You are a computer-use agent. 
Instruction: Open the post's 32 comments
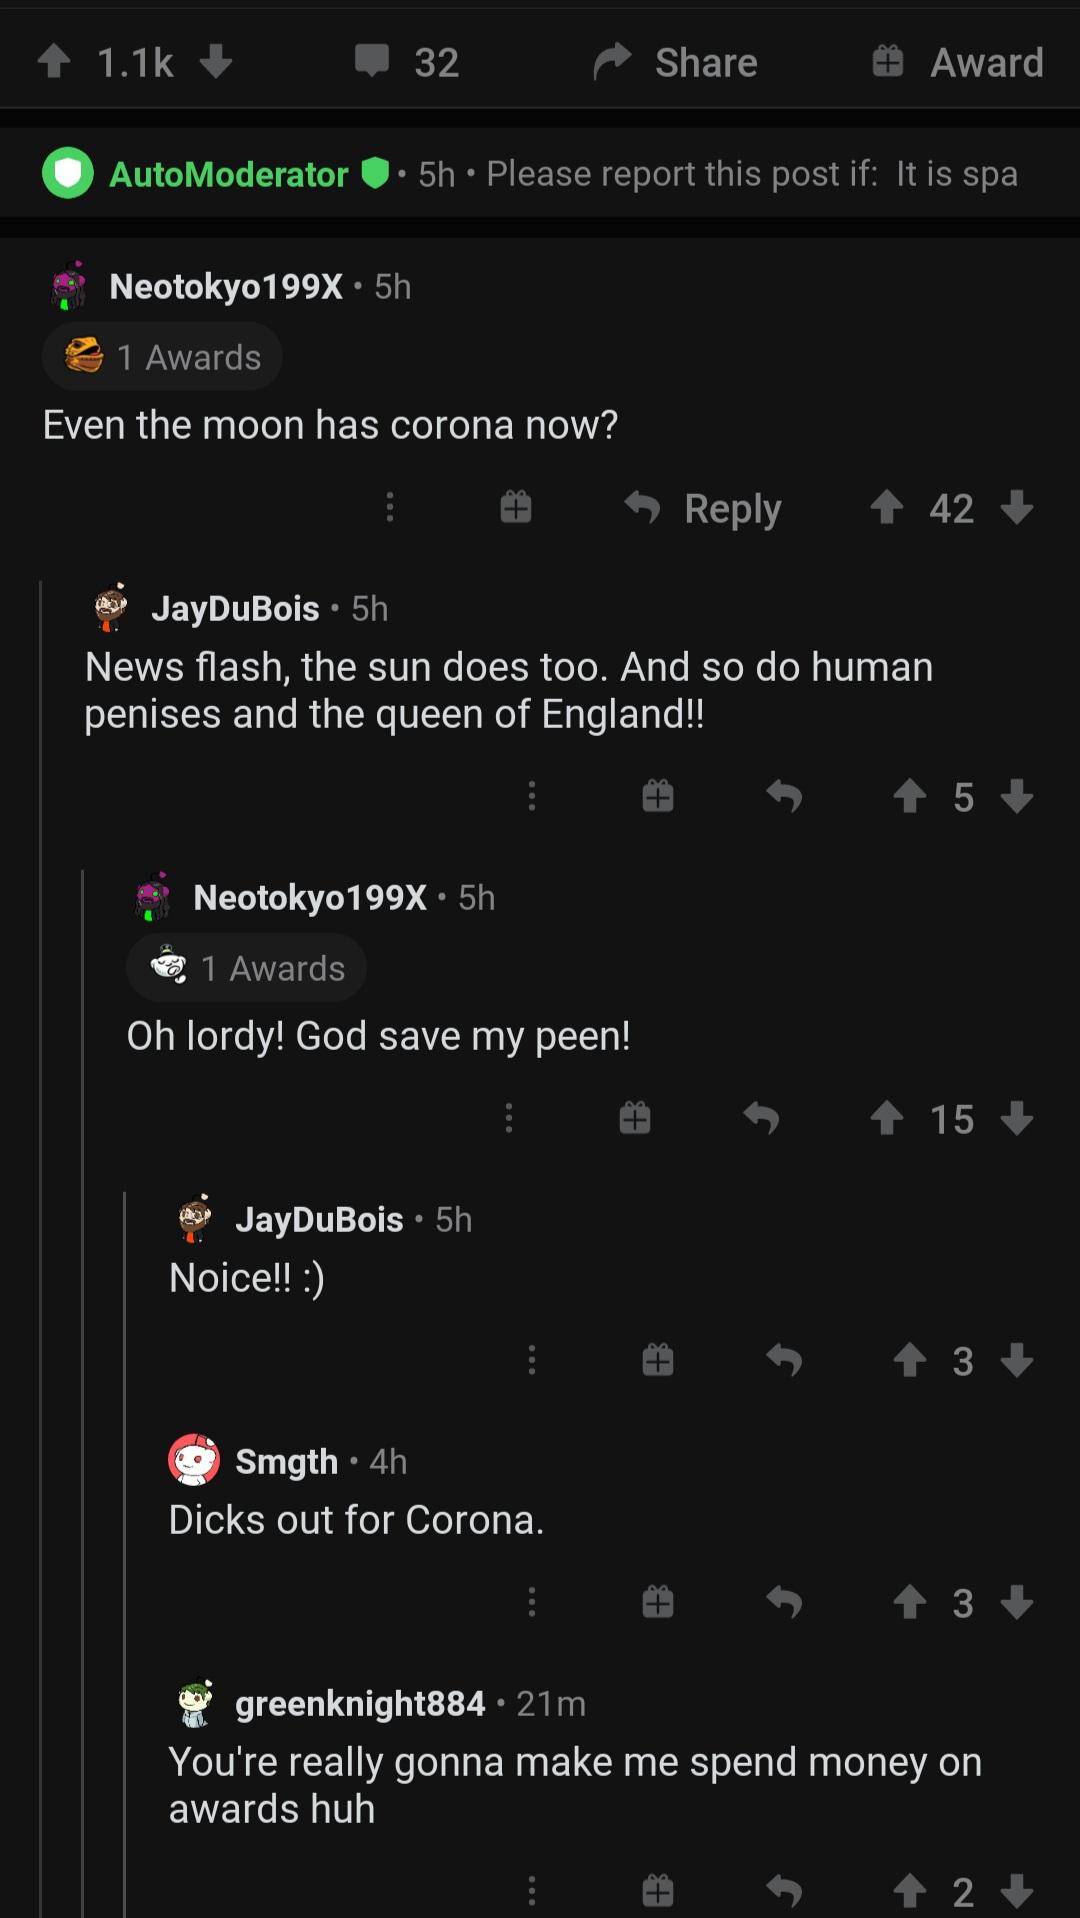pyautogui.click(x=407, y=62)
